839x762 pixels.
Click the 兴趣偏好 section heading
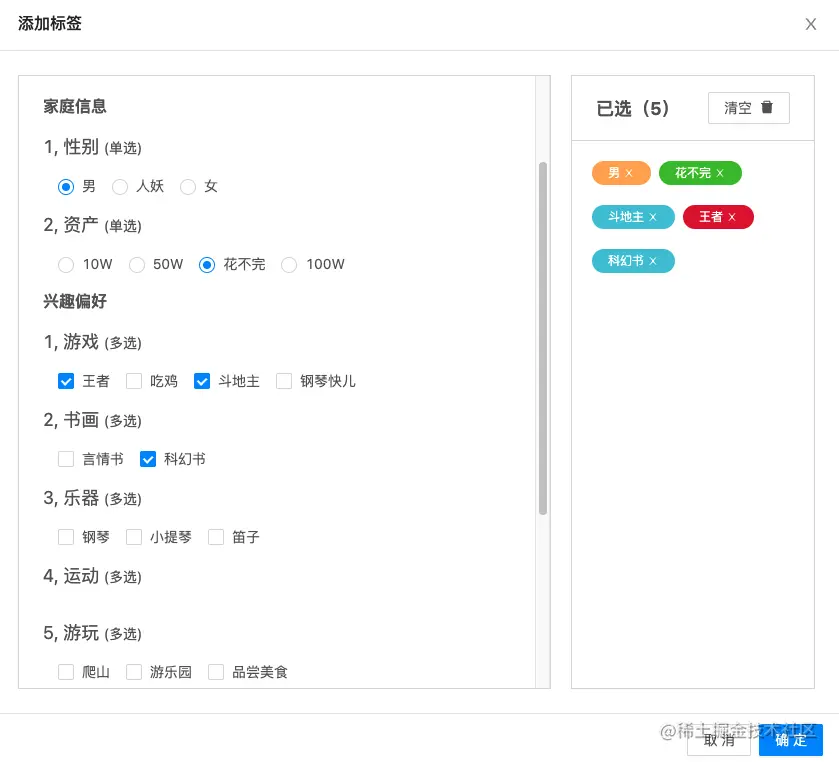pos(75,301)
